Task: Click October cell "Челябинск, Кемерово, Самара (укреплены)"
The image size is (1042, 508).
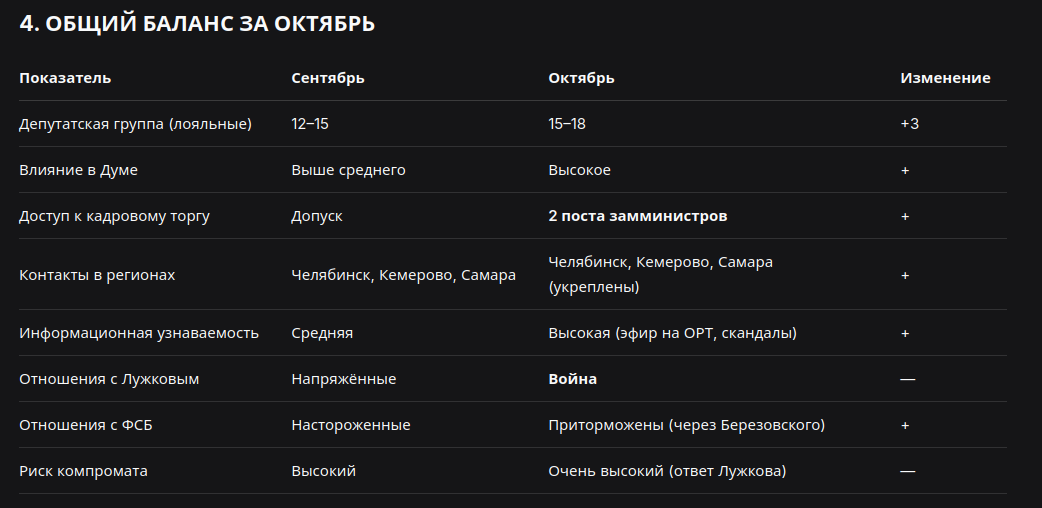Action: (661, 274)
